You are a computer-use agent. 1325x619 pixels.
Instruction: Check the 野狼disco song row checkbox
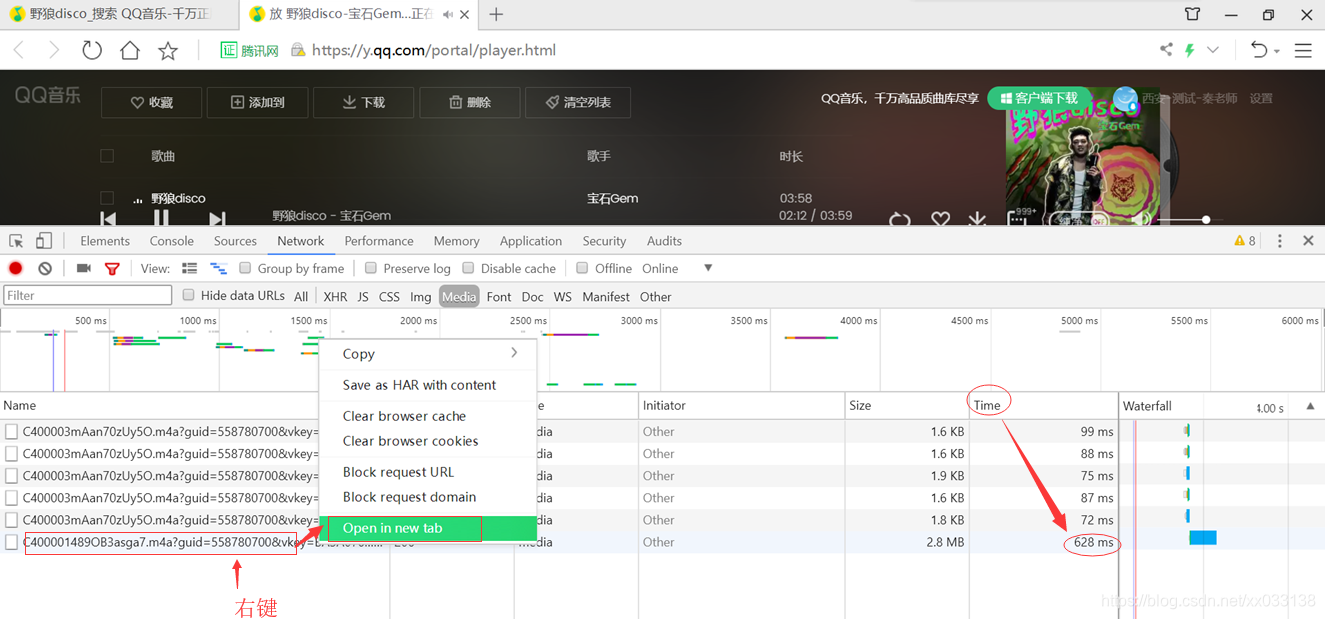tap(107, 198)
